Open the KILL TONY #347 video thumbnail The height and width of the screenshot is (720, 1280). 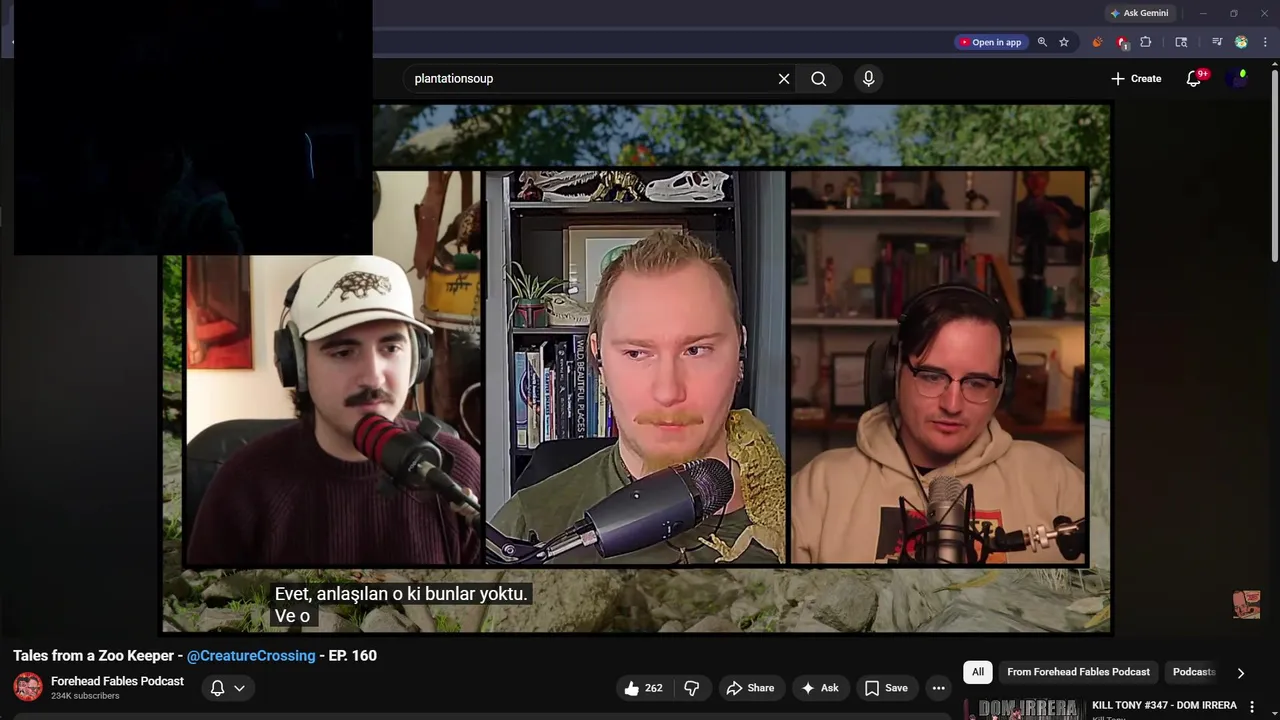[x=1023, y=709]
